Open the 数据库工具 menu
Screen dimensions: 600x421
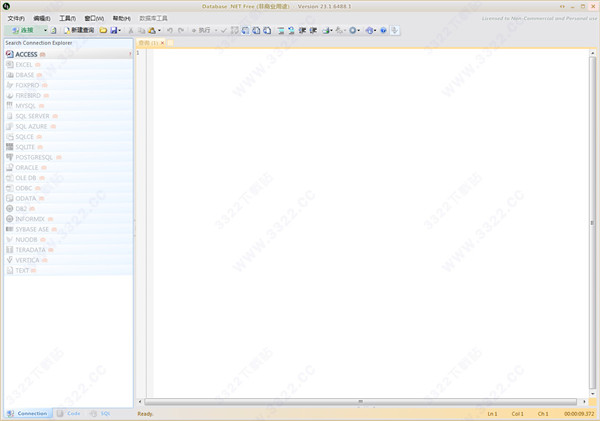point(153,18)
